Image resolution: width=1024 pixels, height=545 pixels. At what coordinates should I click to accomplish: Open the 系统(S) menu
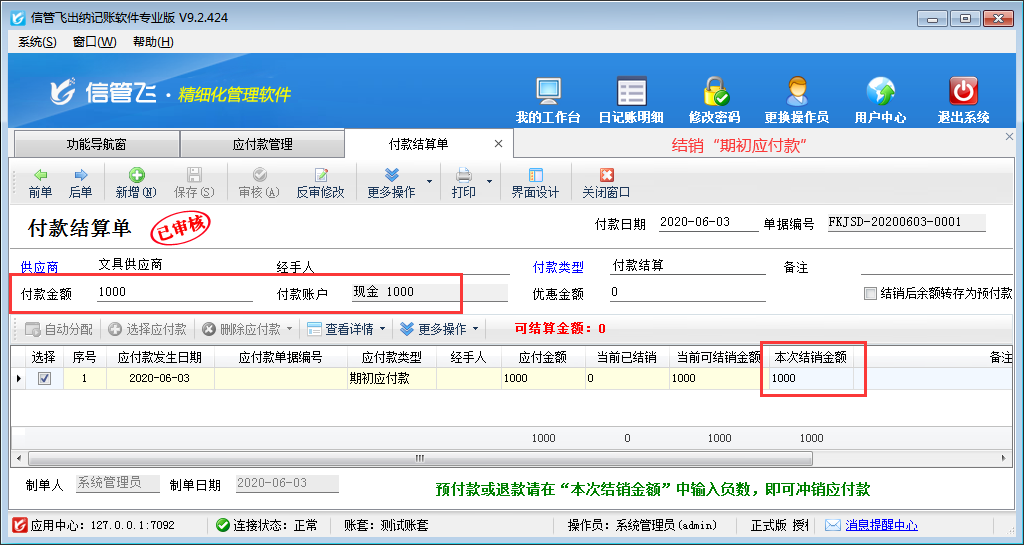tap(37, 42)
